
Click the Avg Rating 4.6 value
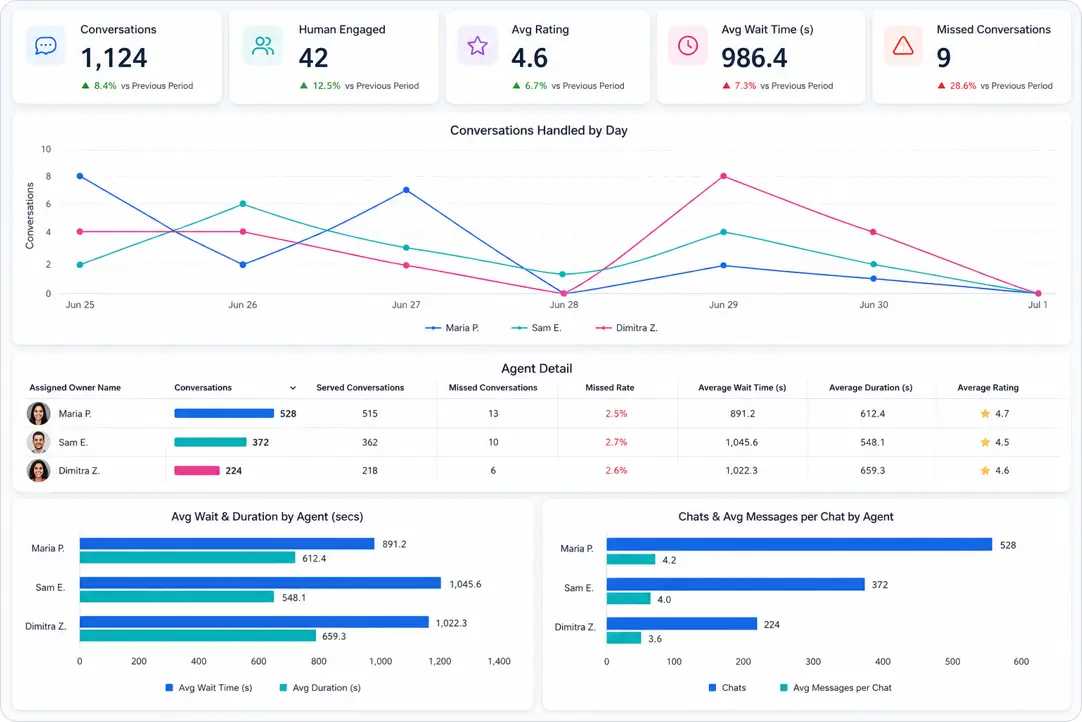click(x=529, y=58)
